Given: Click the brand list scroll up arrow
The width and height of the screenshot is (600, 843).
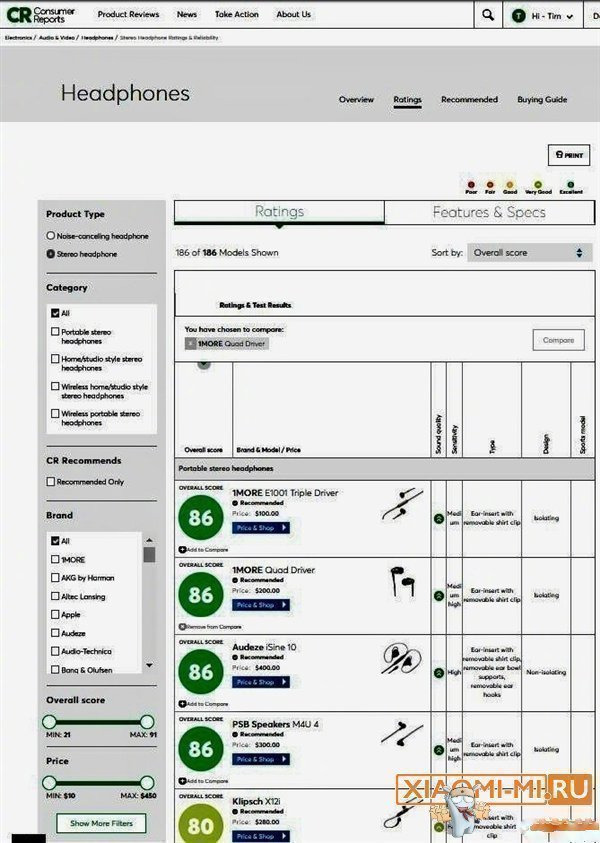Looking at the screenshot, I should (x=149, y=540).
